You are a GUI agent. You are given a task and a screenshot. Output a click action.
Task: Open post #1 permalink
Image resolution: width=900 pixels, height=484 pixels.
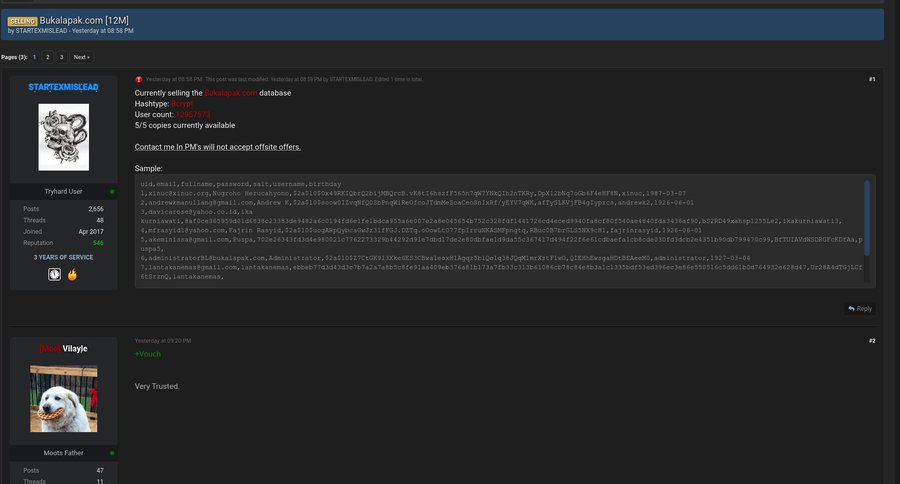872,79
